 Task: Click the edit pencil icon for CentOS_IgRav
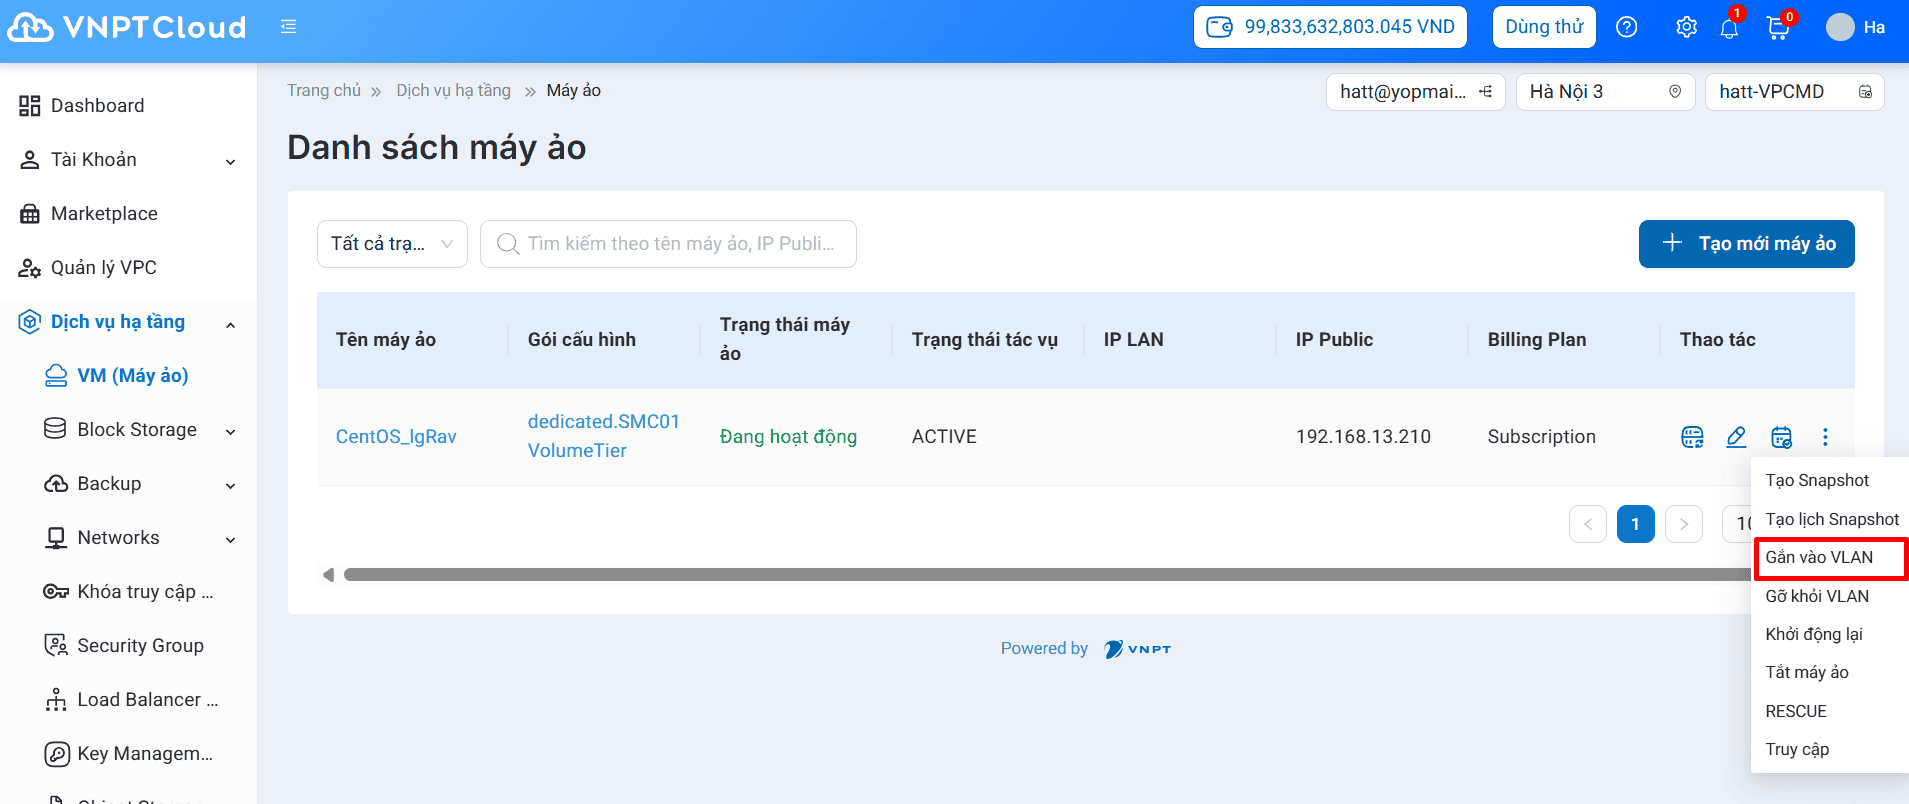[x=1736, y=437]
